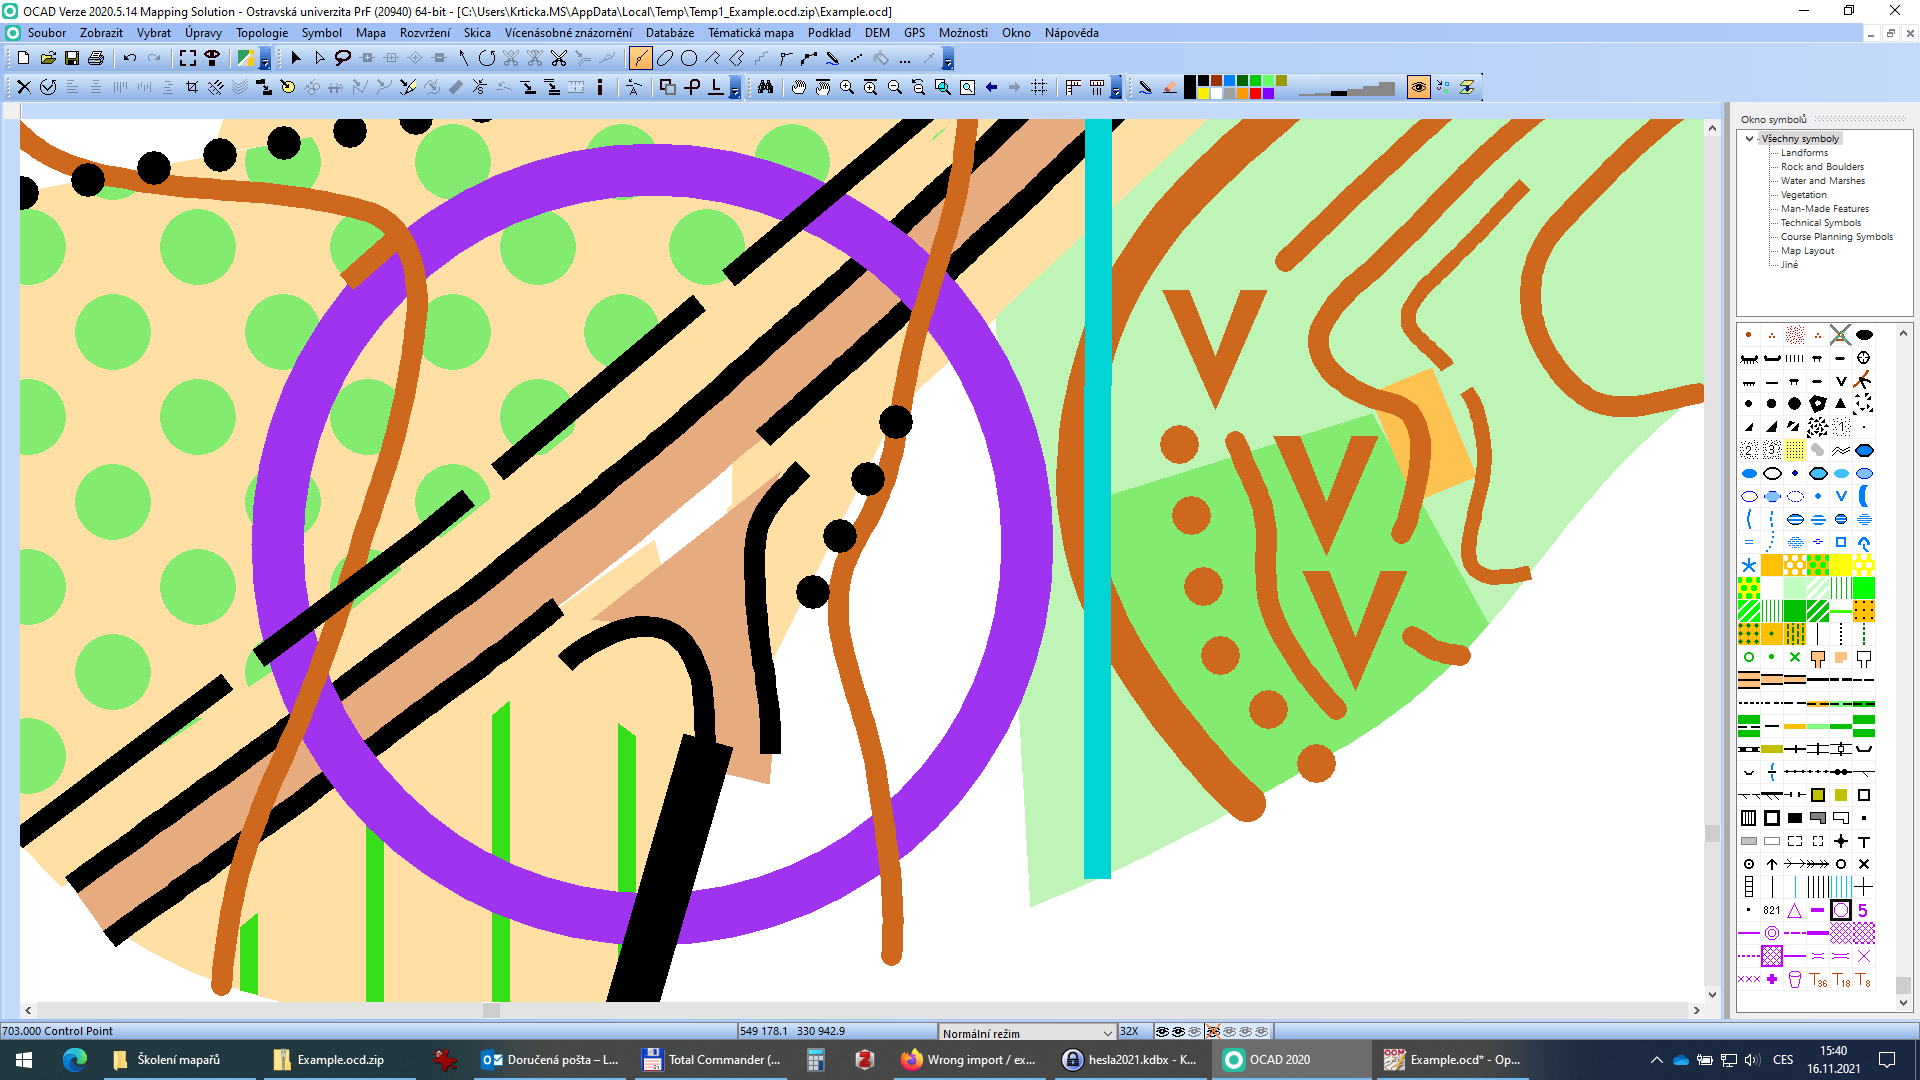The width and height of the screenshot is (1920, 1080).
Task: Open the Normální režim dropdown
Action: 1106,1032
